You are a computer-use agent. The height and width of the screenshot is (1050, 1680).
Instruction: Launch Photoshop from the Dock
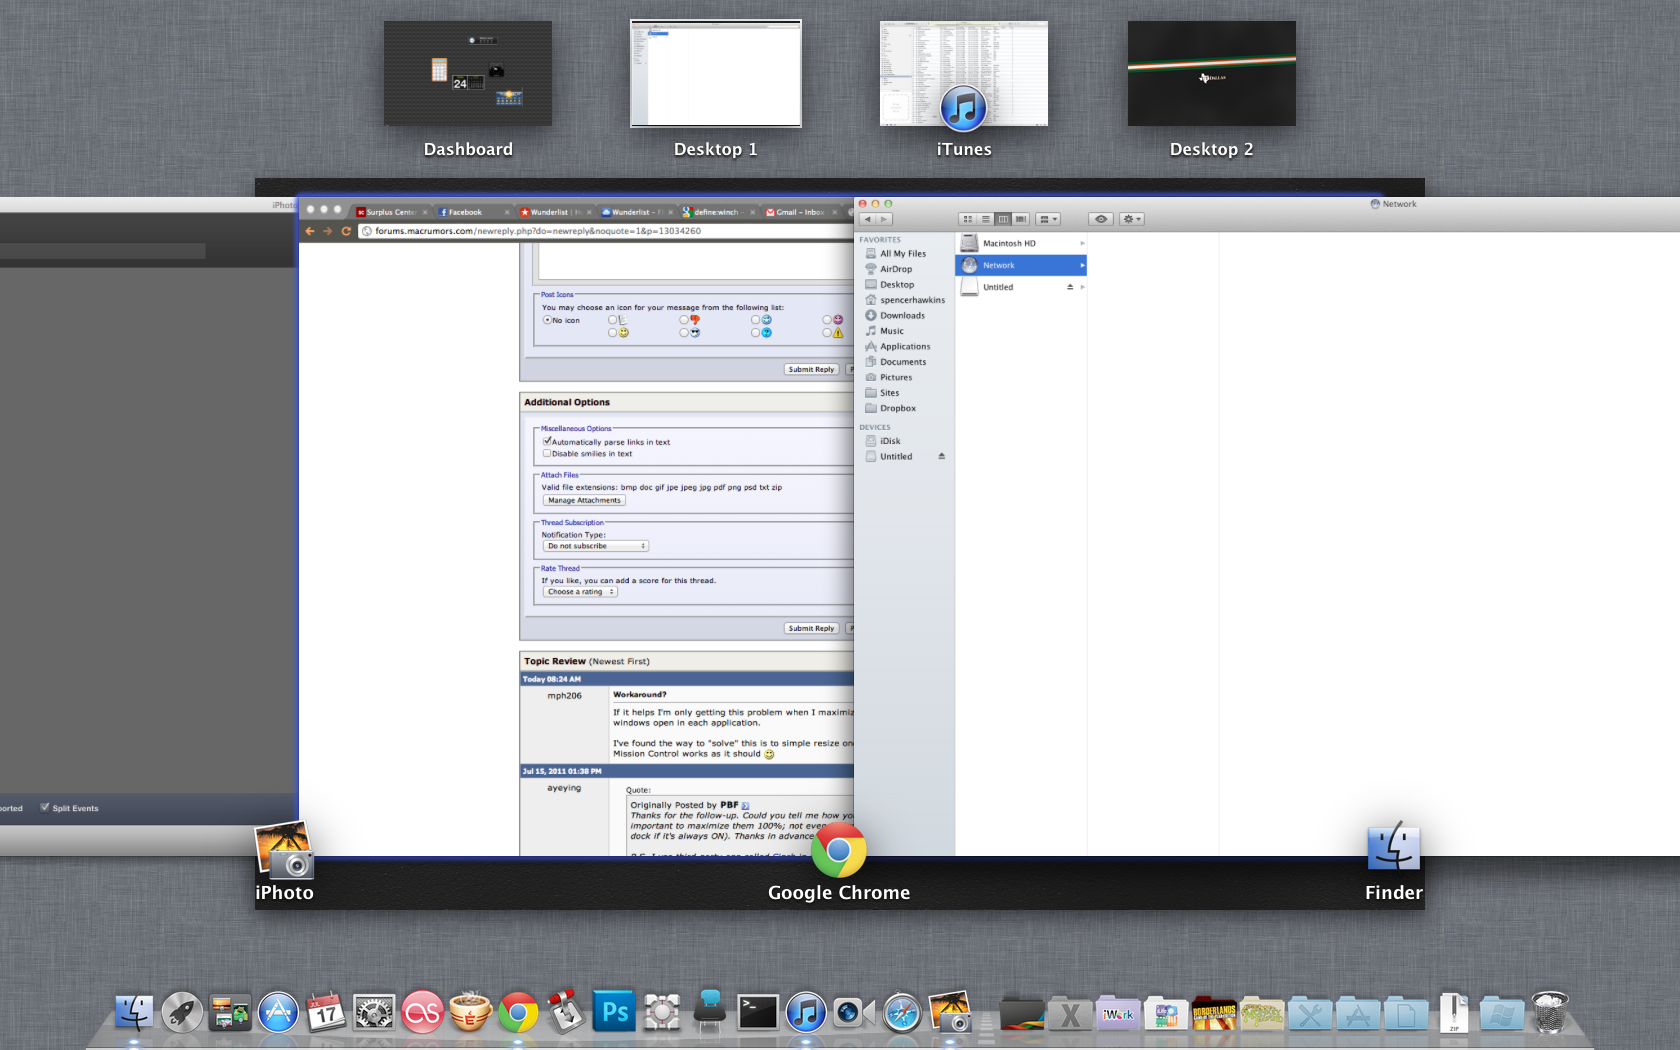pyautogui.click(x=614, y=1013)
